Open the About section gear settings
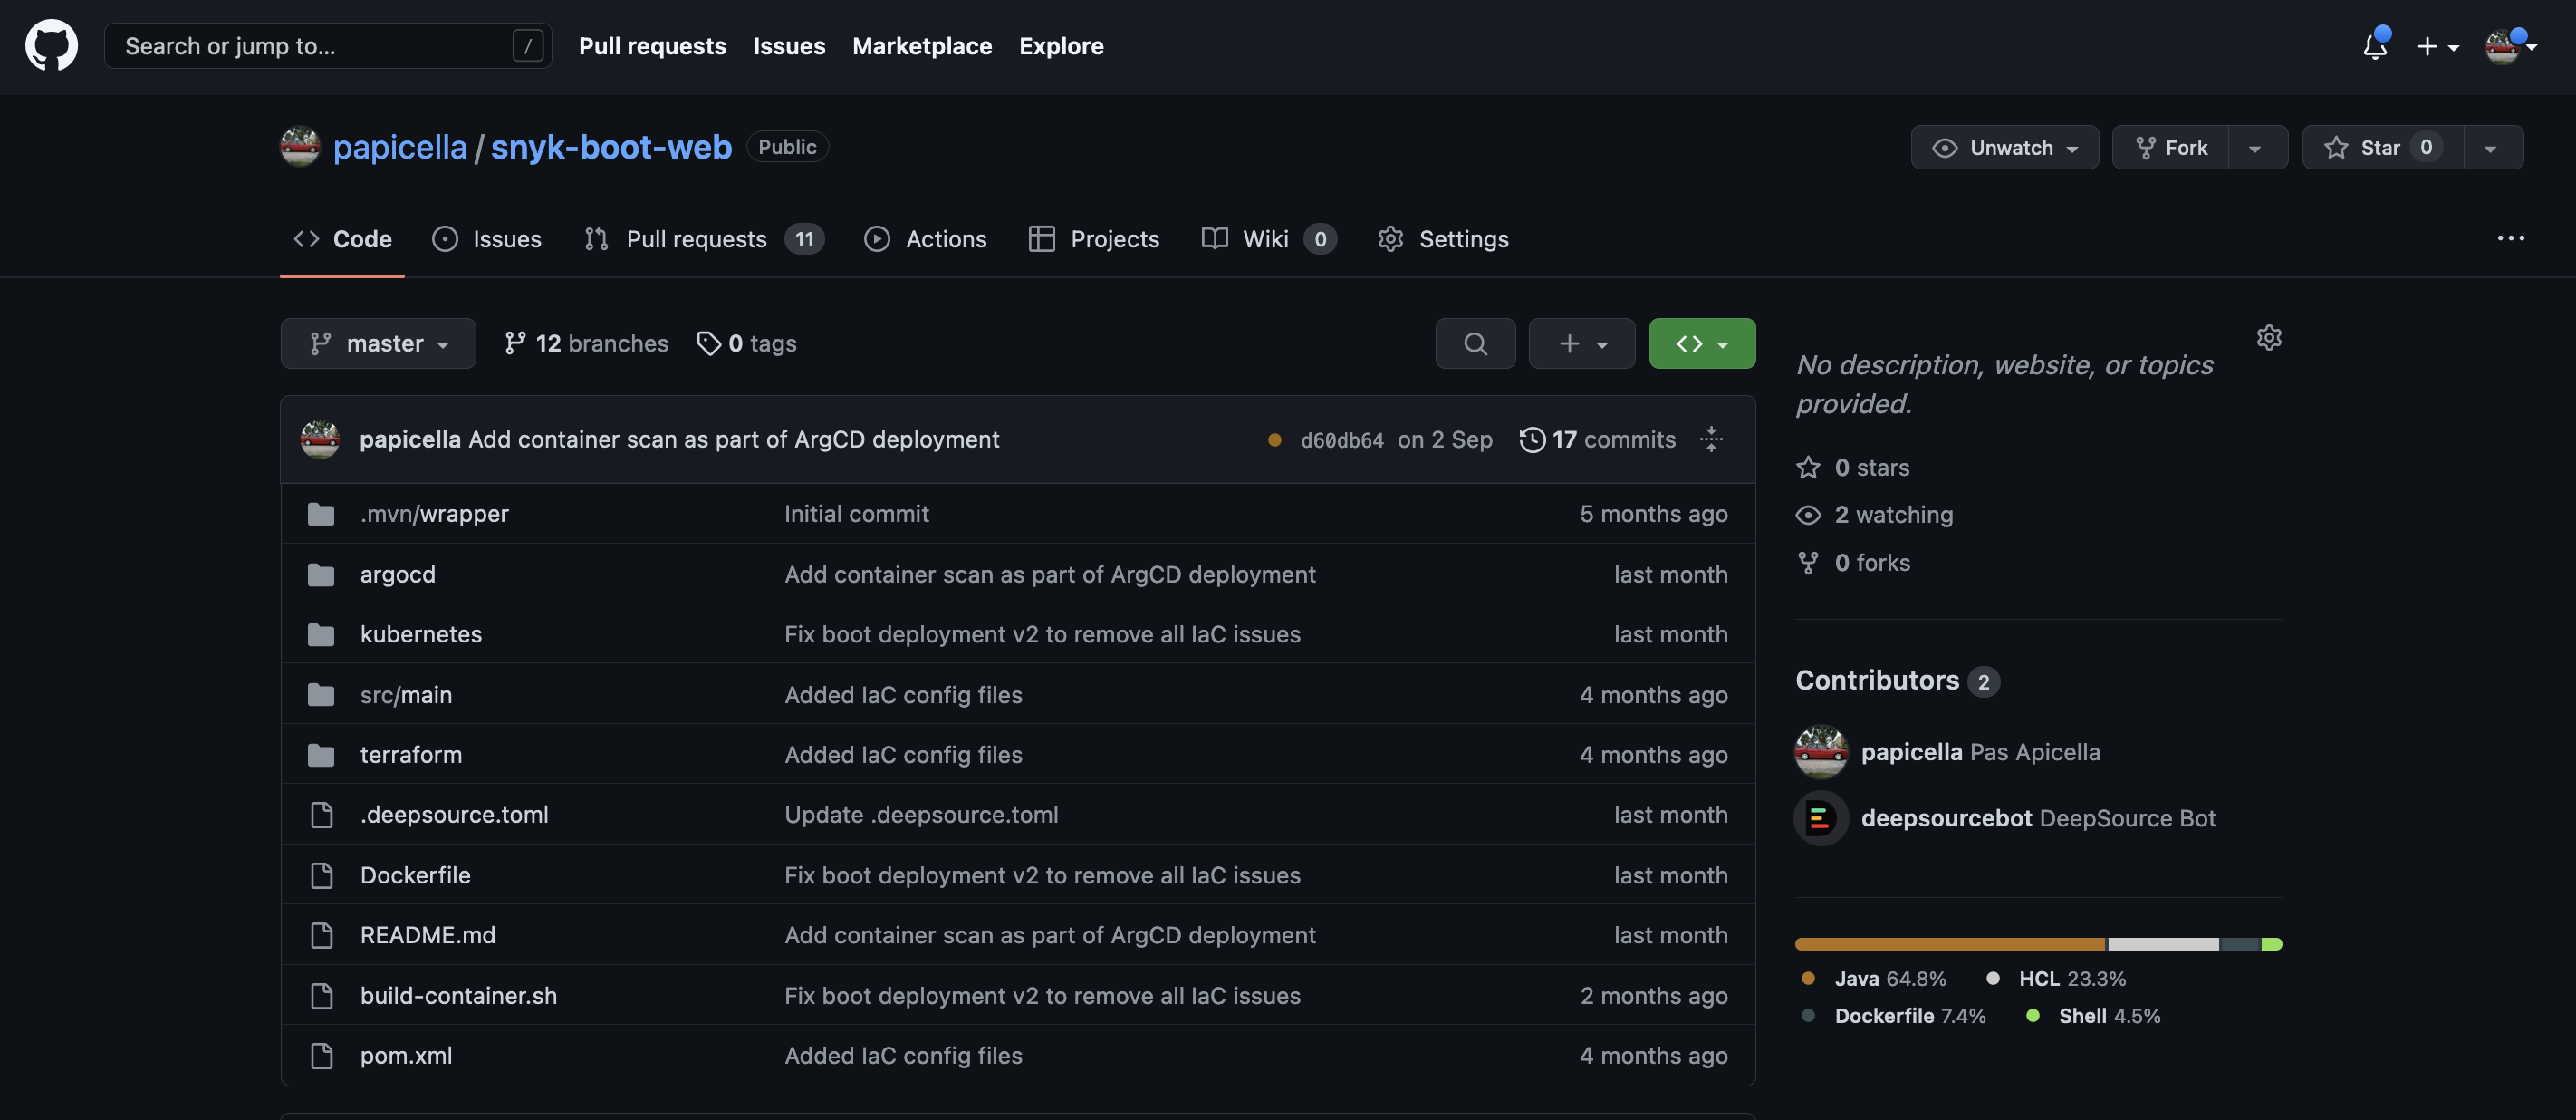 tap(2269, 338)
